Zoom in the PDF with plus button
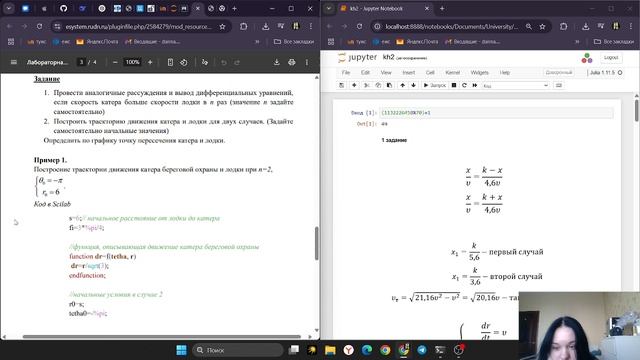 tap(150, 62)
